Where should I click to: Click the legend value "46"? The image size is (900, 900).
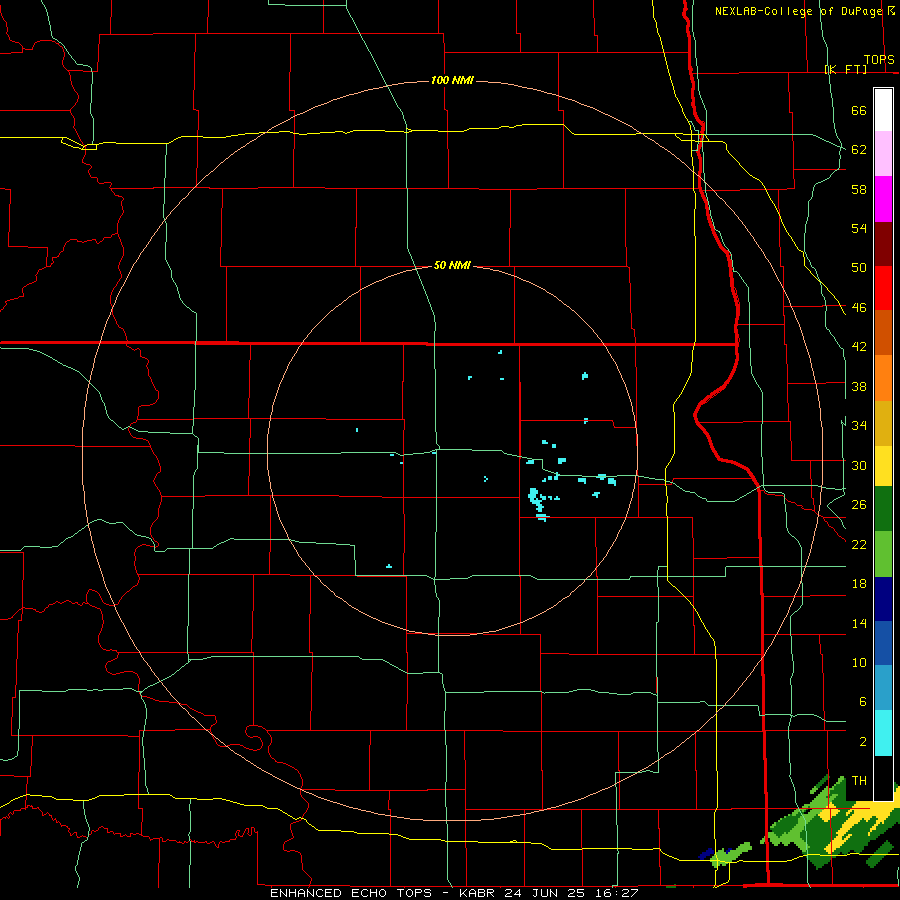[859, 308]
